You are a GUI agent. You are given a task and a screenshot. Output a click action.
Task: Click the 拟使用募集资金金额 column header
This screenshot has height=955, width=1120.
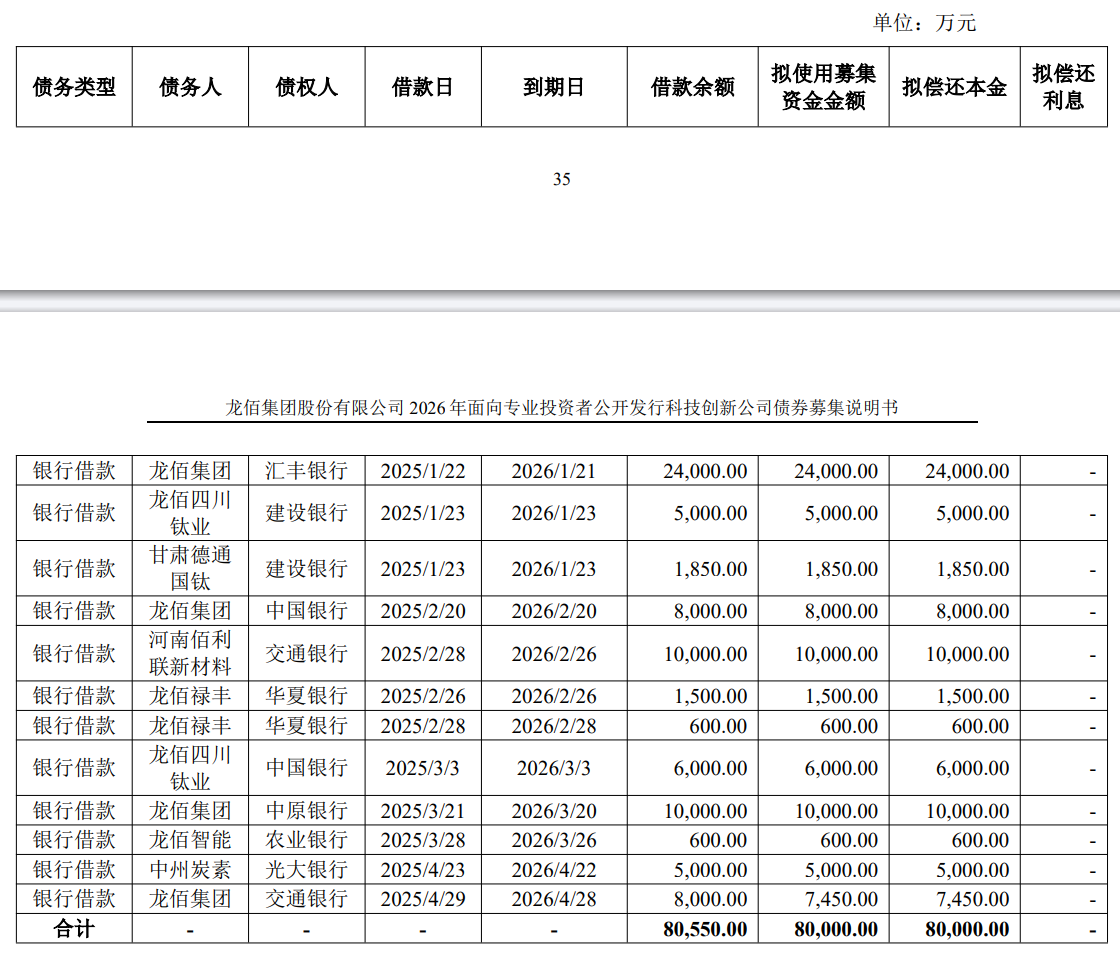point(823,87)
